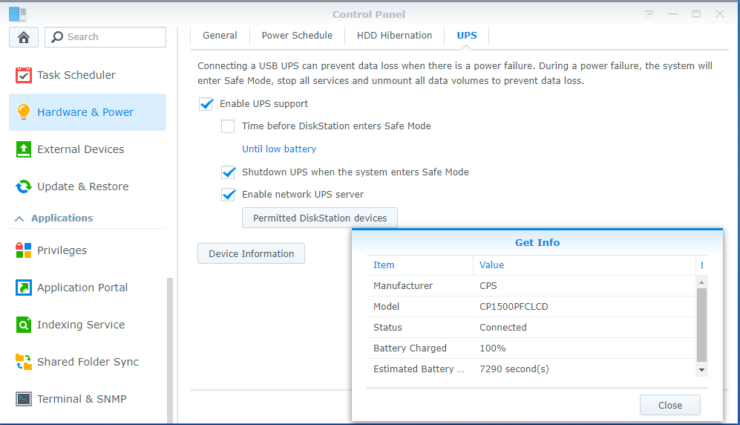740x425 pixels.
Task: Click the sidebar Search field
Action: pos(105,37)
